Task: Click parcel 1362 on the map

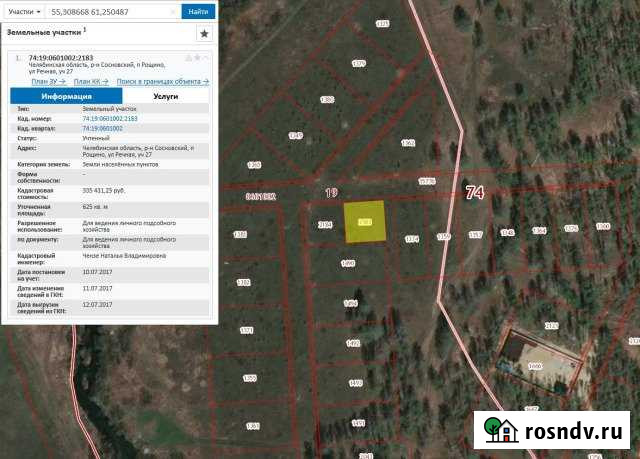Action: (407, 143)
